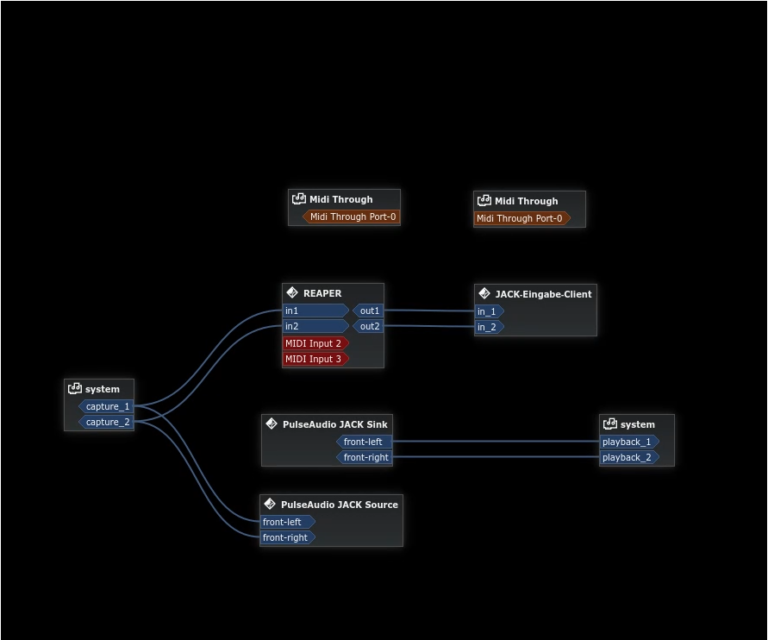Click the JACK-Eingabe-Client title
This screenshot has width=768, height=640.
[x=543, y=294]
